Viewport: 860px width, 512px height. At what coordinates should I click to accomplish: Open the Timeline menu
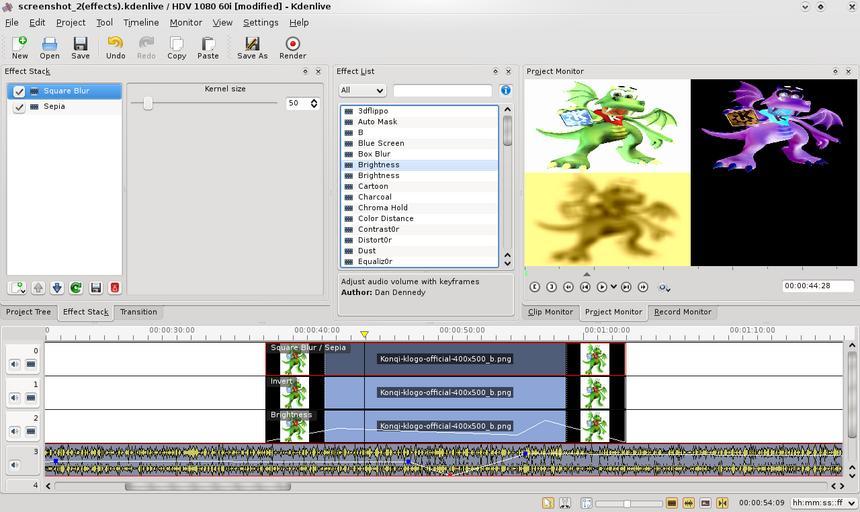[140, 22]
